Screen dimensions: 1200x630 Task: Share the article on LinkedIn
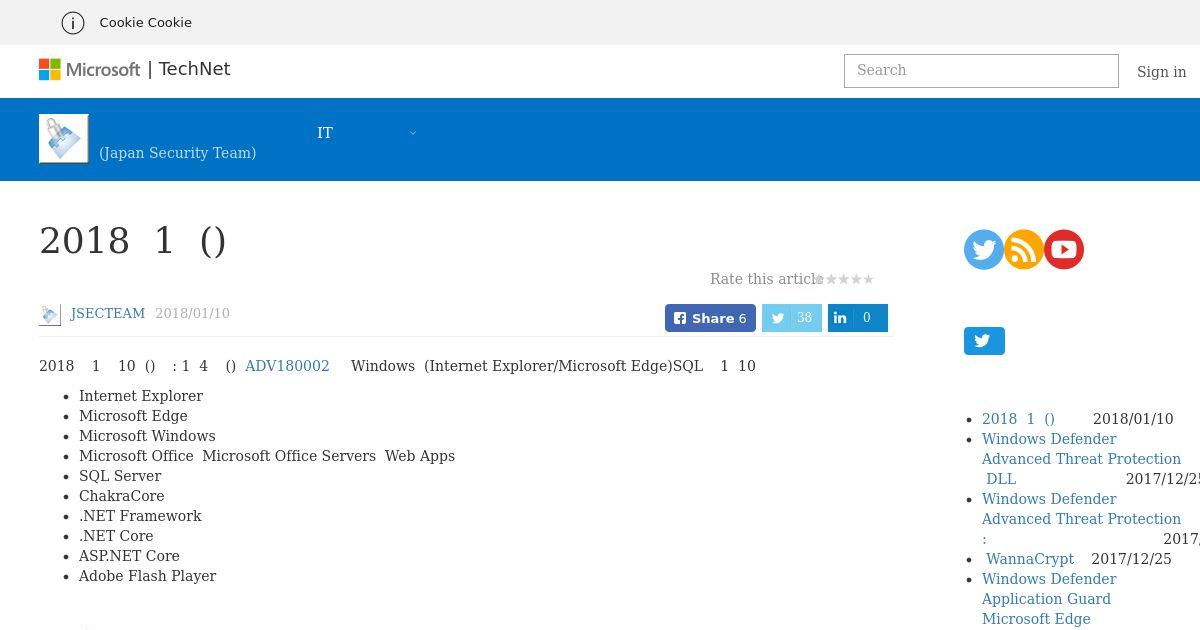(x=858, y=318)
